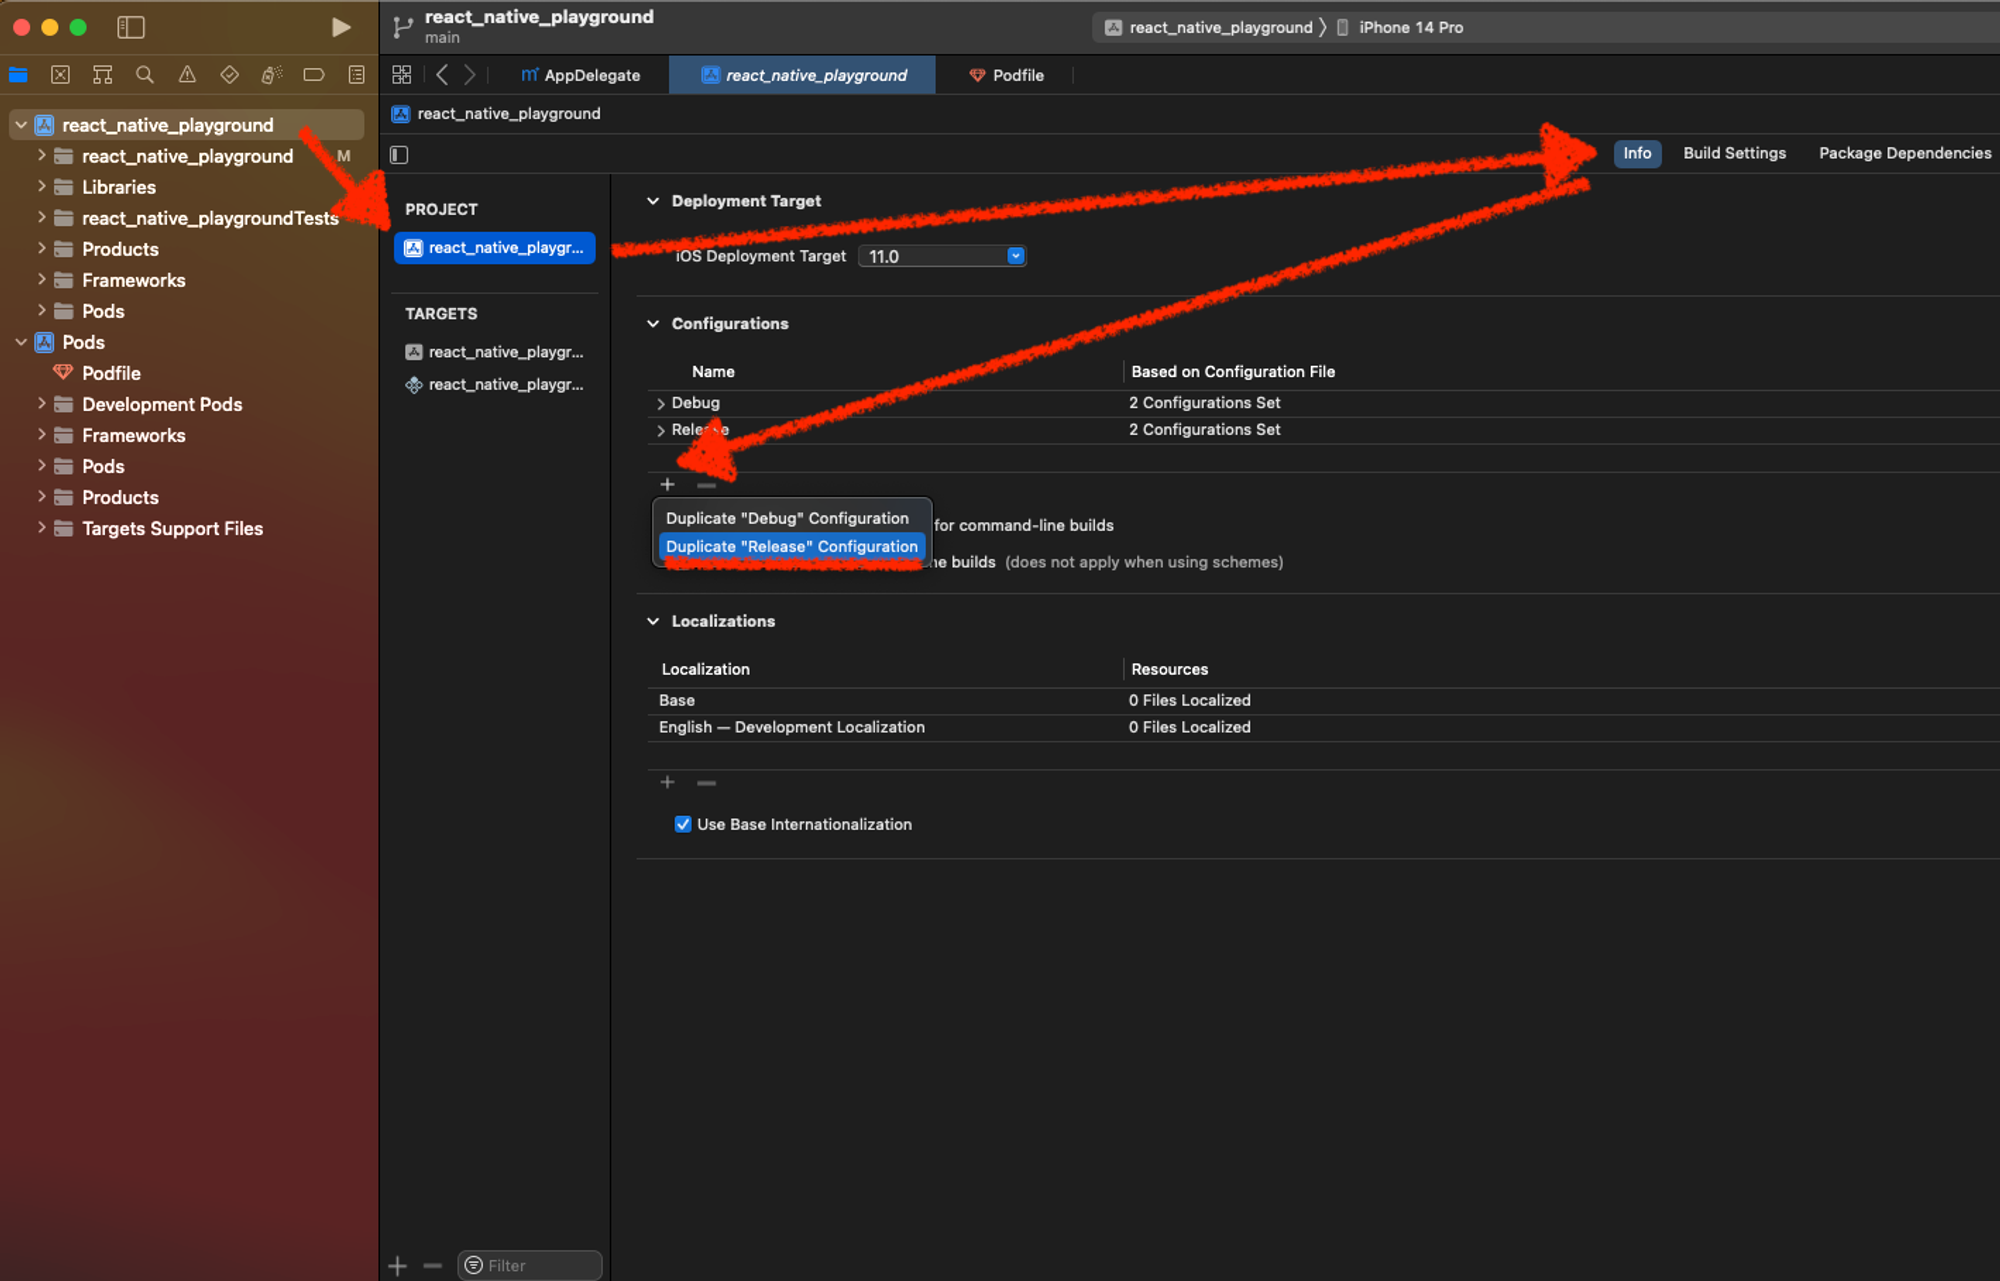Switch to the AppDelegate editor tab
Image resolution: width=2000 pixels, height=1281 pixels.
(x=581, y=75)
